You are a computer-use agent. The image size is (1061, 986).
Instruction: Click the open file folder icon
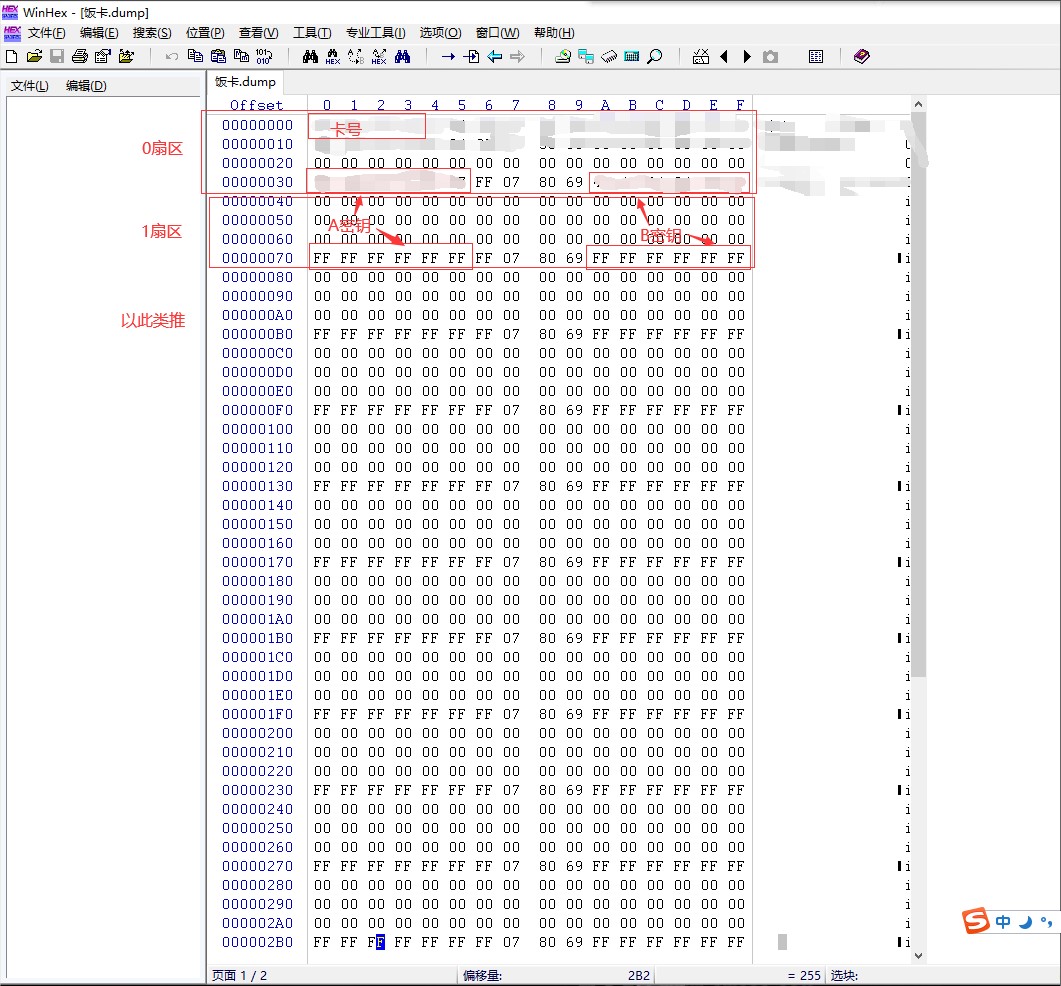(34, 57)
